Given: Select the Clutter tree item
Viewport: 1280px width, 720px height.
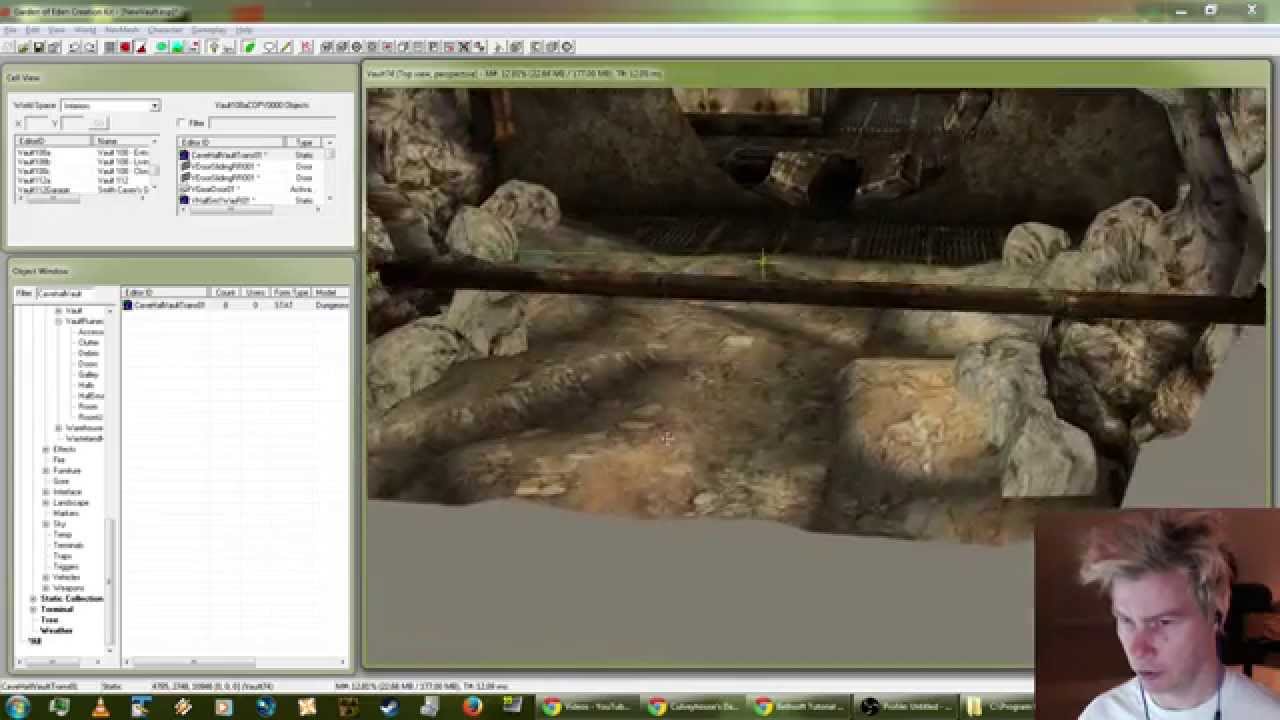Looking at the screenshot, I should point(89,342).
